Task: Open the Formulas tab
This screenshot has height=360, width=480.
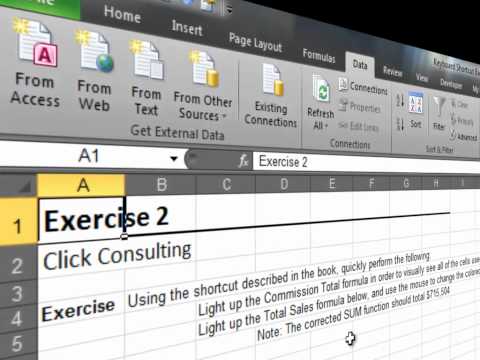Action: tap(319, 56)
